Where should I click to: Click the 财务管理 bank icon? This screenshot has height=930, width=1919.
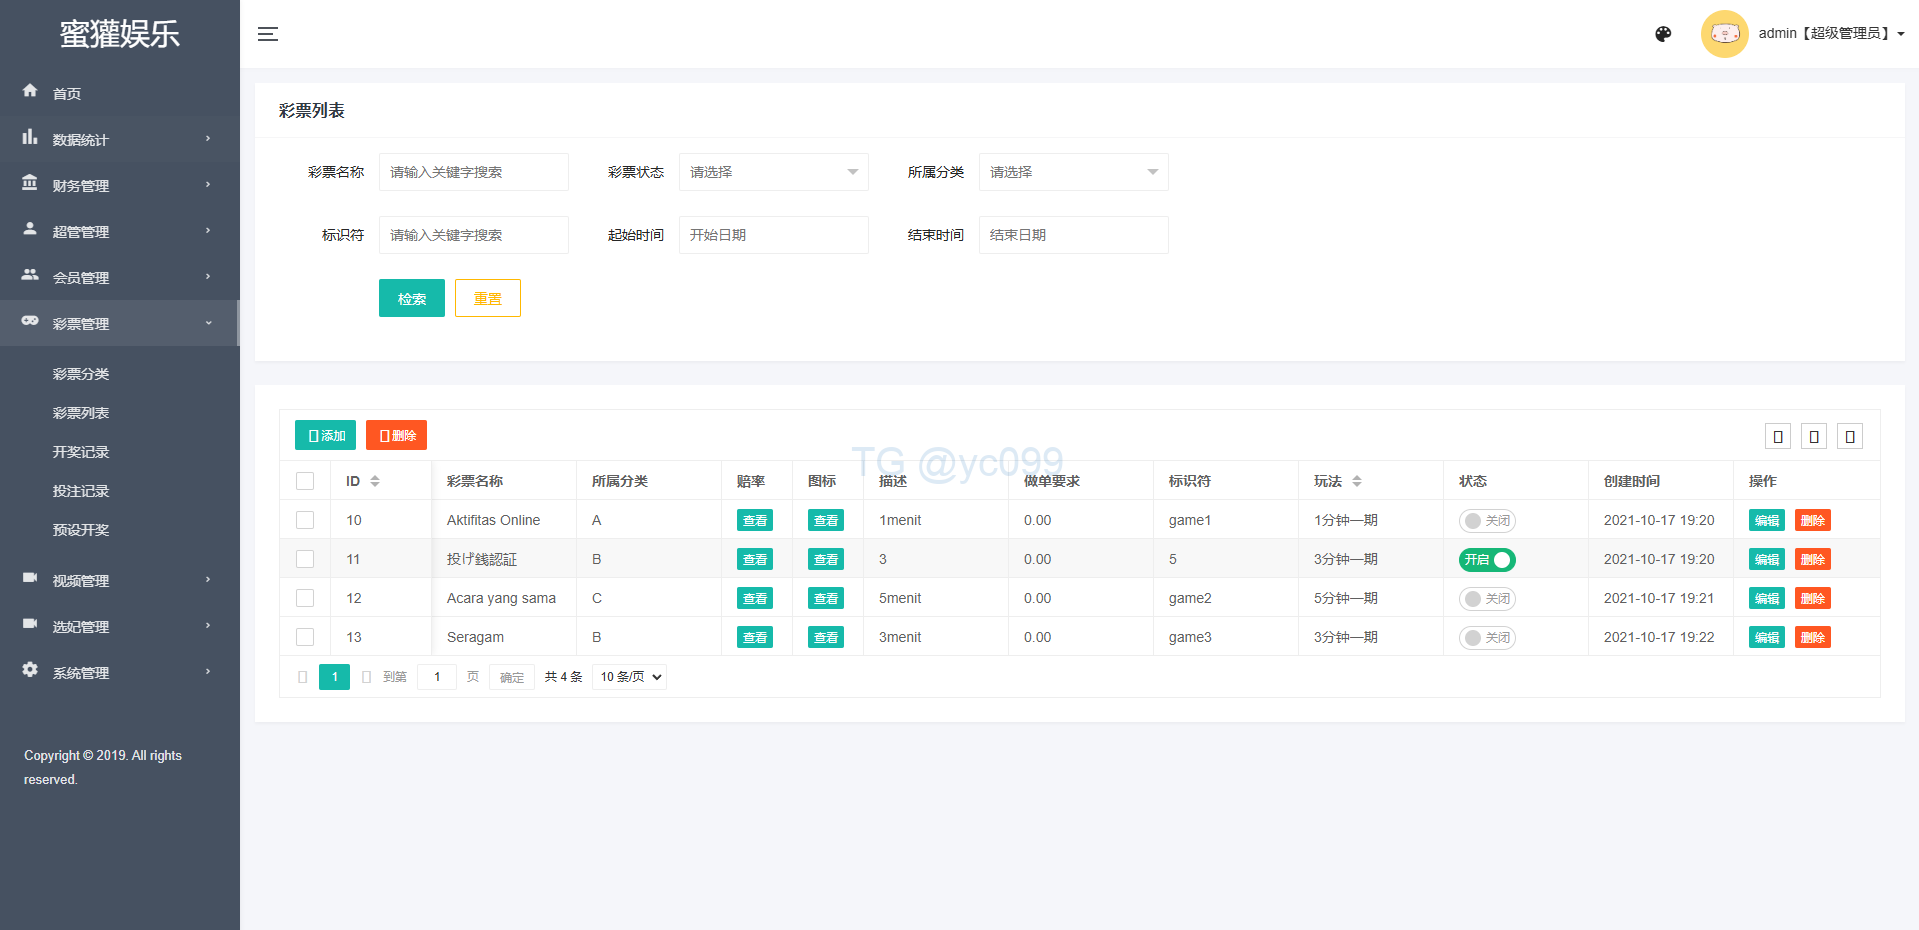point(30,184)
